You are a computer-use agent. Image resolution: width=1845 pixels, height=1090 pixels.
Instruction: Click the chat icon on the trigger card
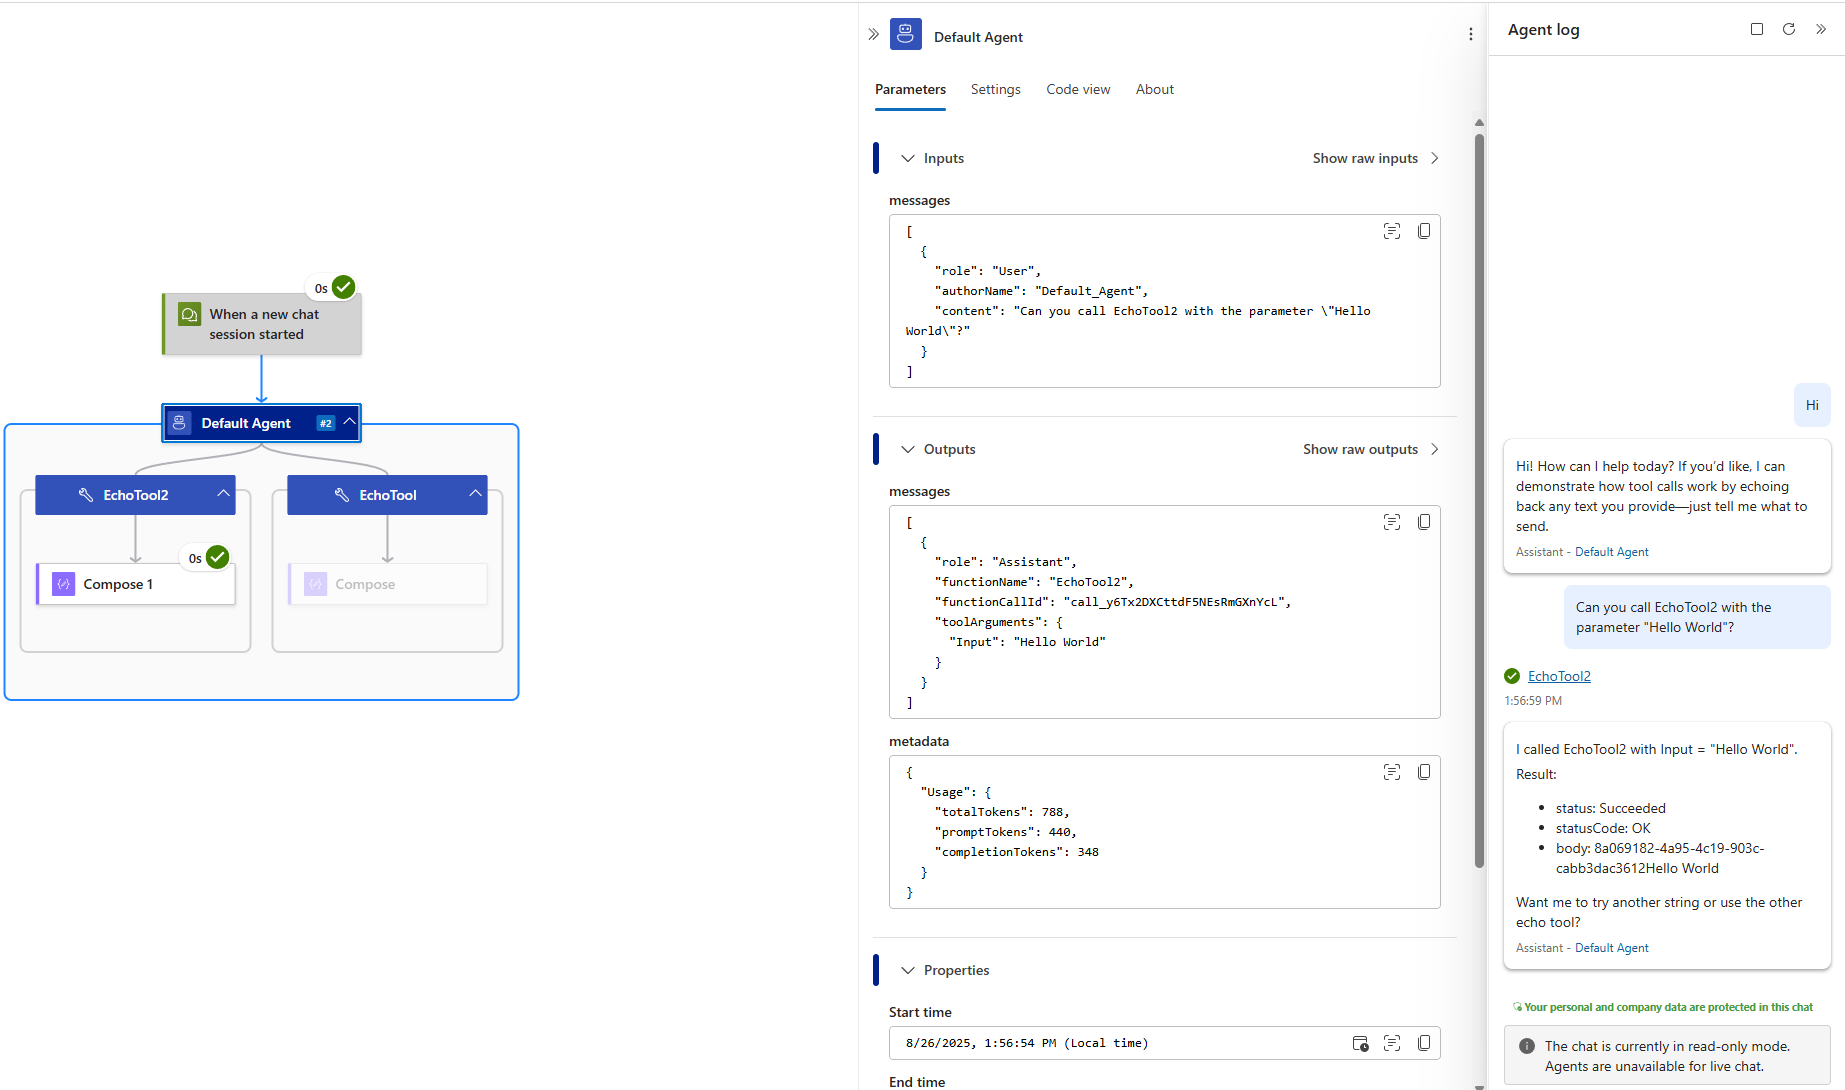pos(190,313)
